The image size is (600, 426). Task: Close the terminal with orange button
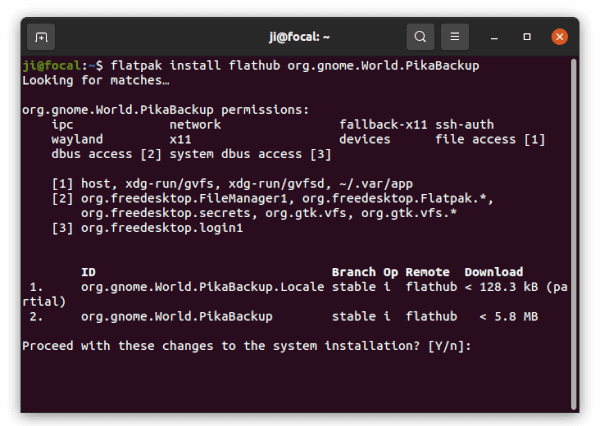(x=559, y=37)
